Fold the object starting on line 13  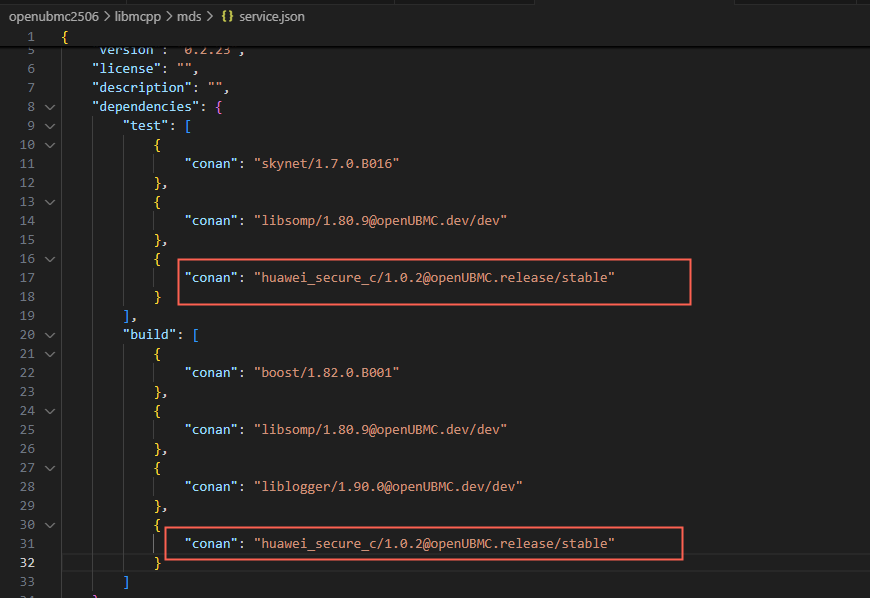pos(50,202)
